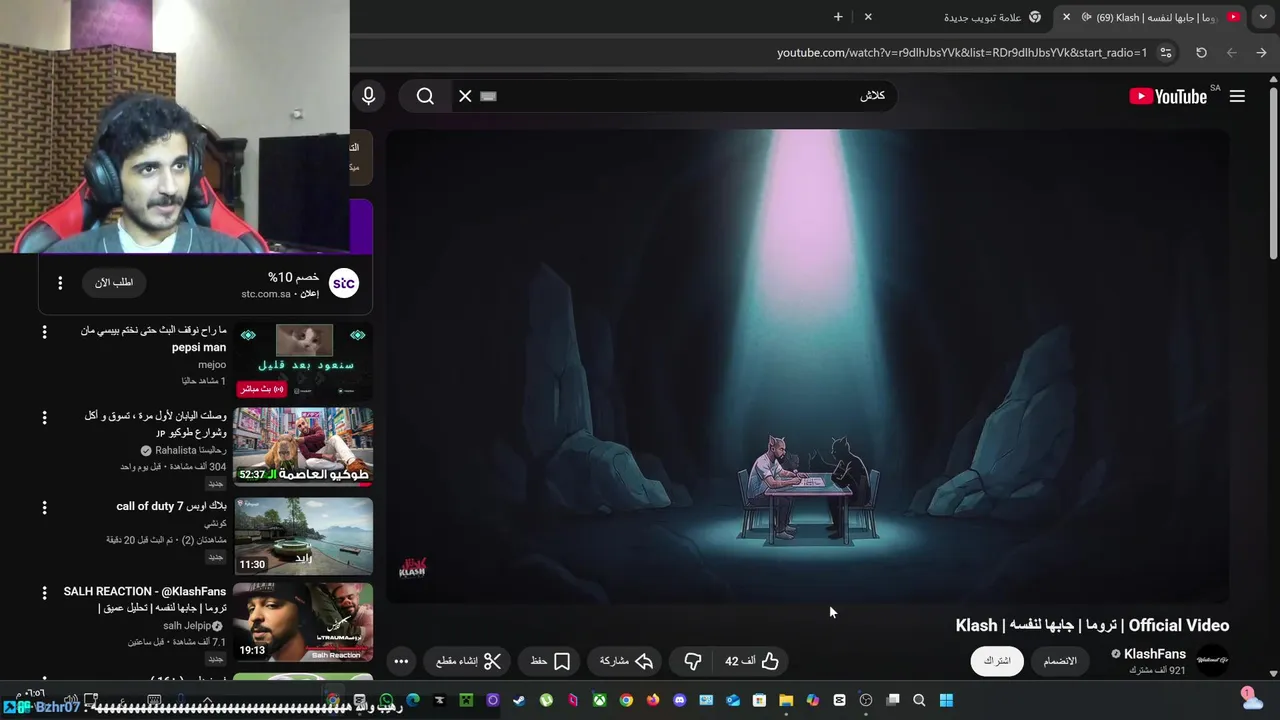
Task: Submit search with magnifier icon
Action: pyautogui.click(x=425, y=96)
